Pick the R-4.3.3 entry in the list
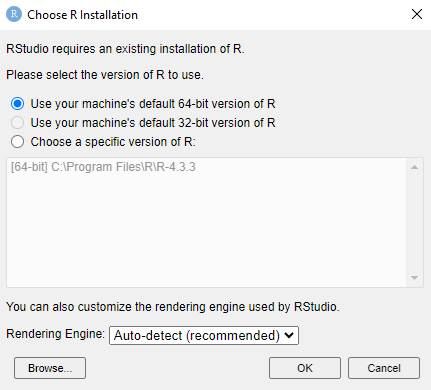 [103, 167]
